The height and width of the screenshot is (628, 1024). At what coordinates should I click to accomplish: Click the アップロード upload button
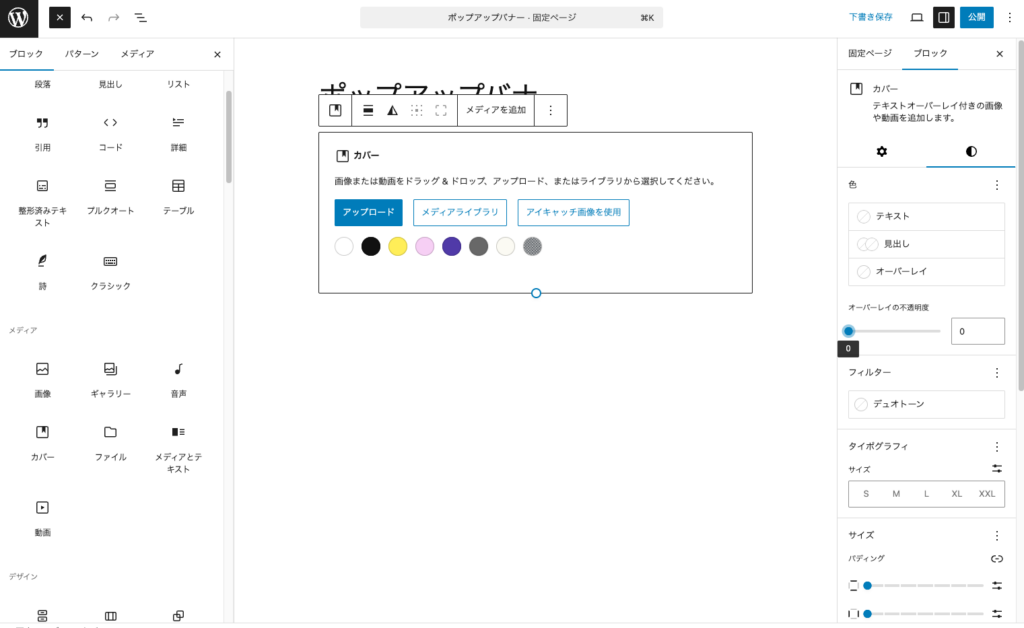tap(368, 213)
